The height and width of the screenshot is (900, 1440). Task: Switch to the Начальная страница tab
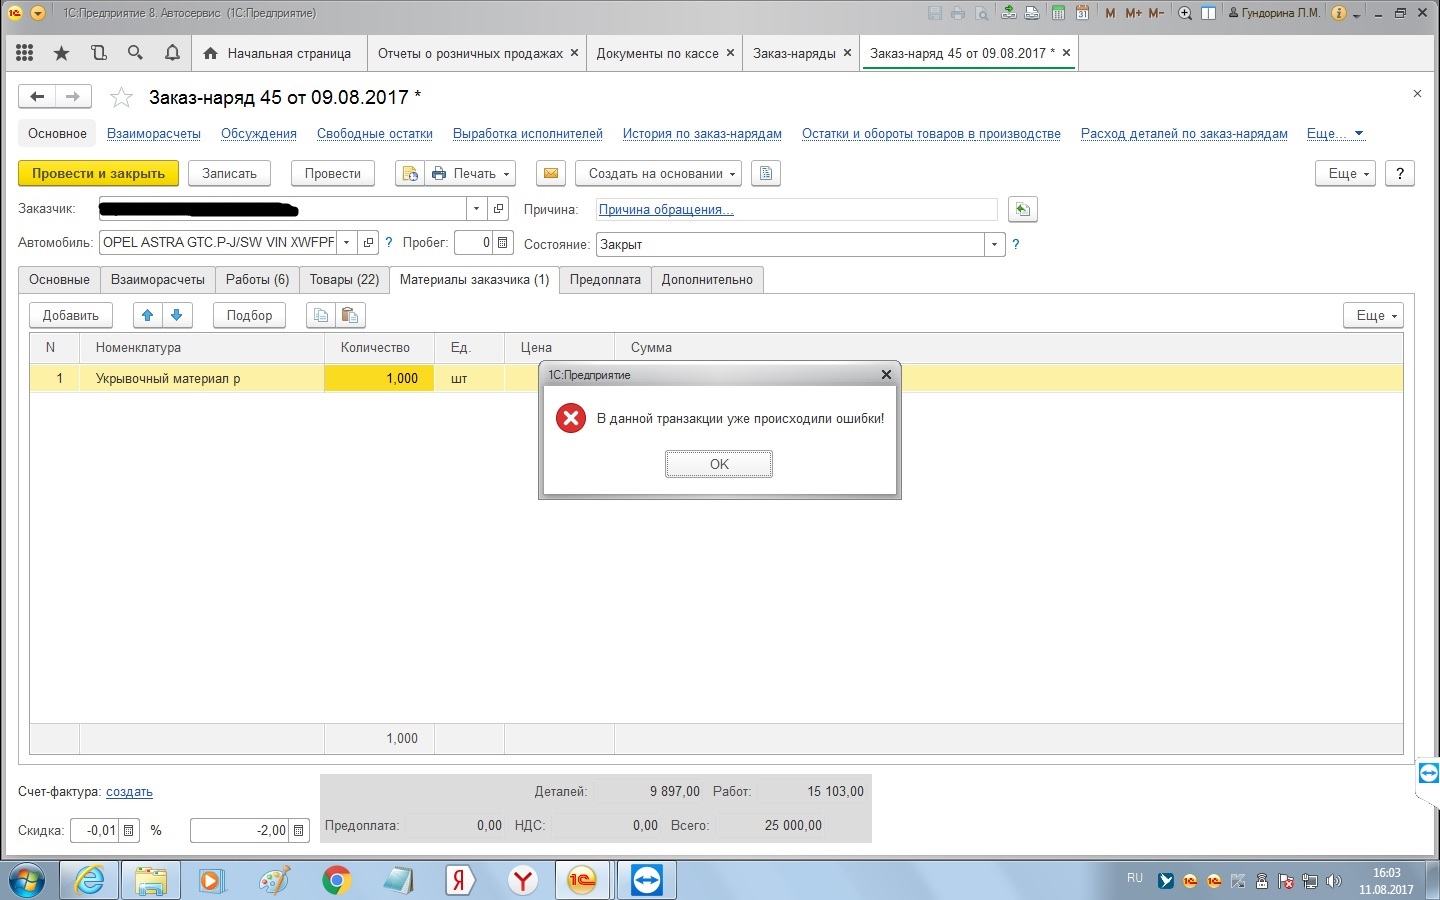tap(277, 53)
